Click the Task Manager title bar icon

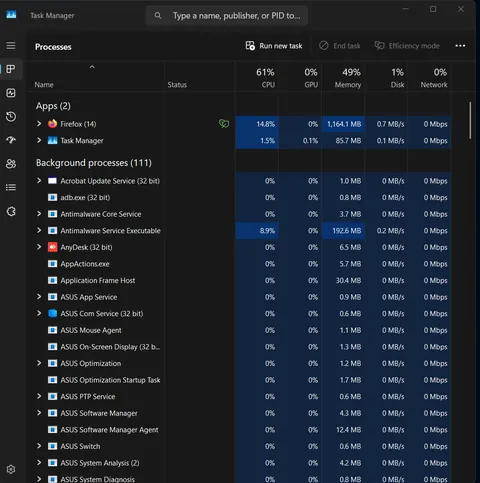tap(11, 15)
